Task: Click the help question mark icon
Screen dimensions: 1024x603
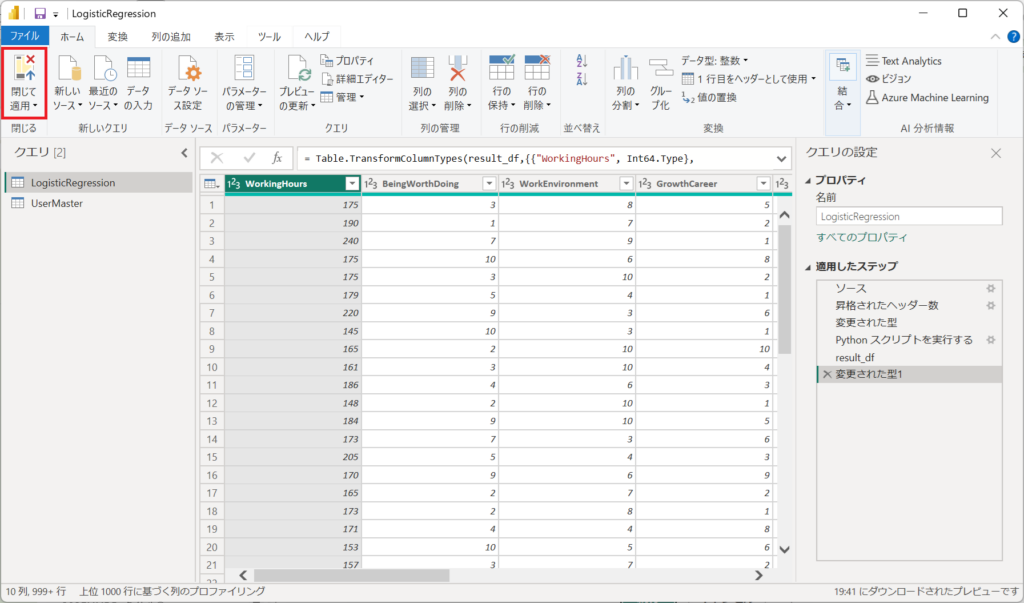Action: 1014,37
